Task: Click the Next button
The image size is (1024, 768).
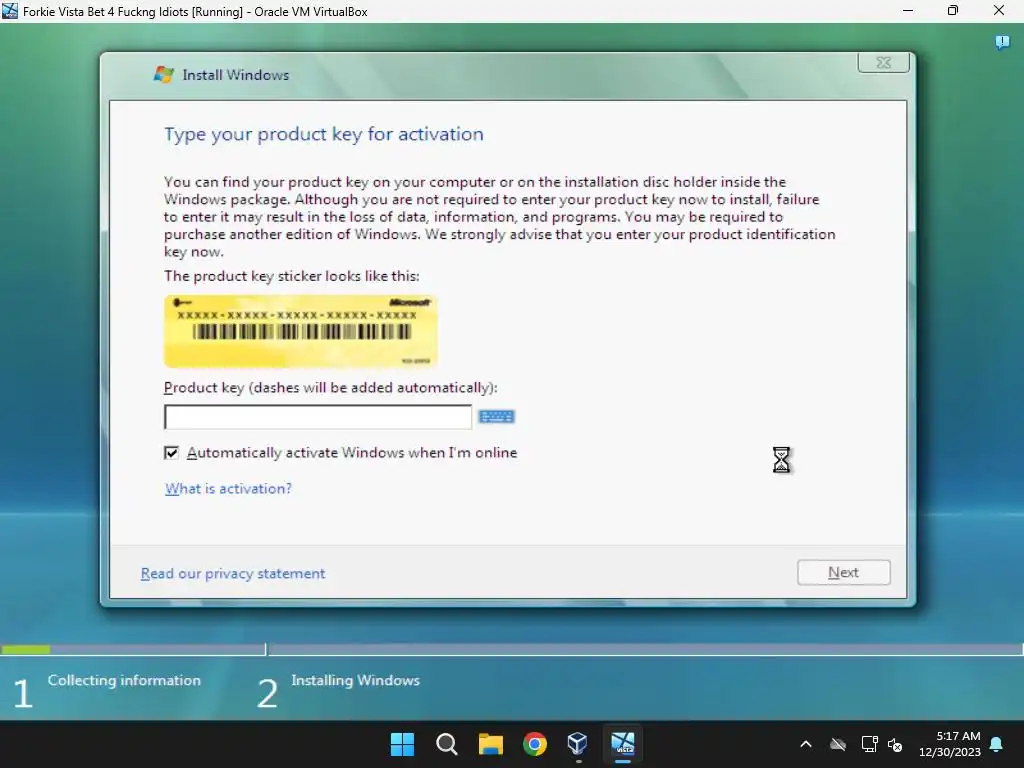Action: tap(843, 572)
